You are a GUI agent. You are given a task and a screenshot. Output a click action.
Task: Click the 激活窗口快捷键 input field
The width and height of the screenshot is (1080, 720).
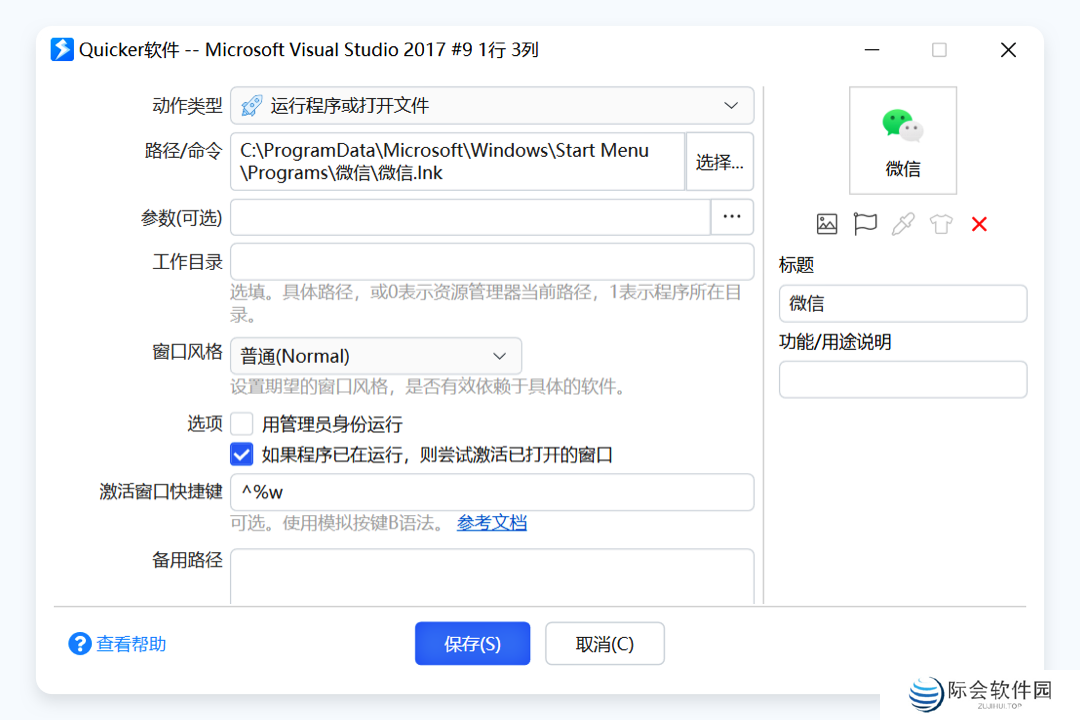pos(492,492)
